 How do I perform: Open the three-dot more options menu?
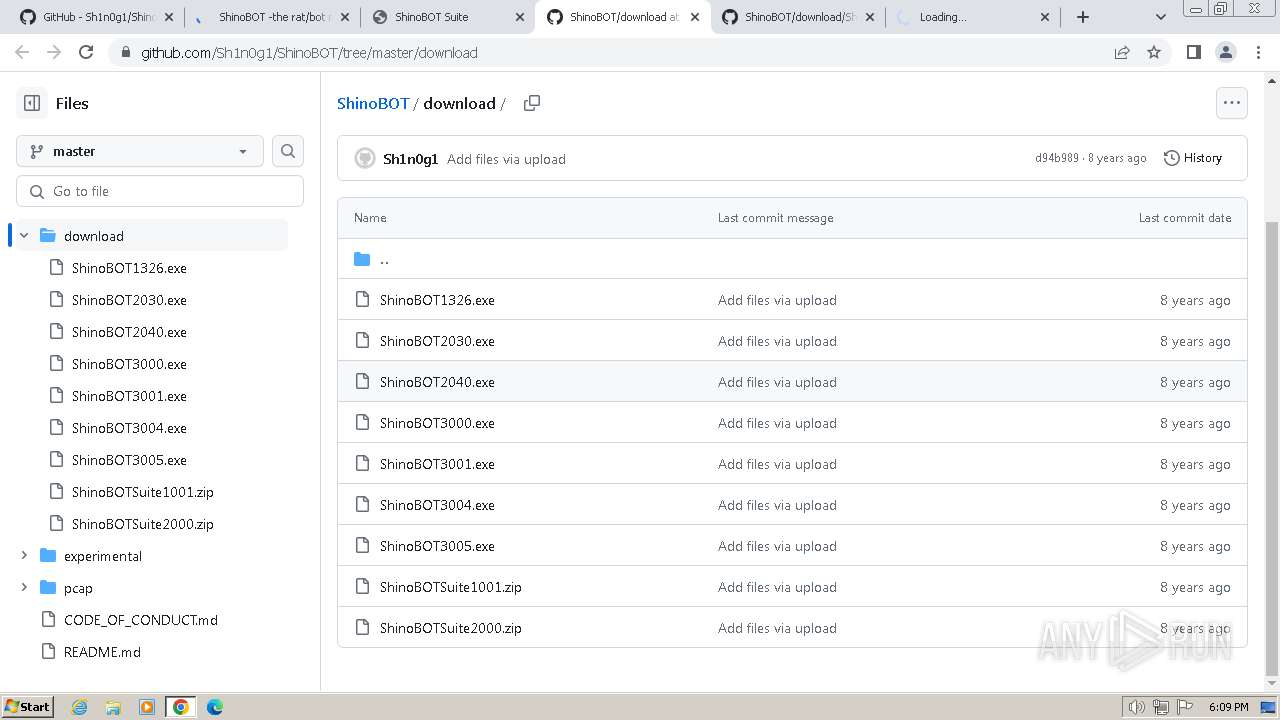(1231, 103)
